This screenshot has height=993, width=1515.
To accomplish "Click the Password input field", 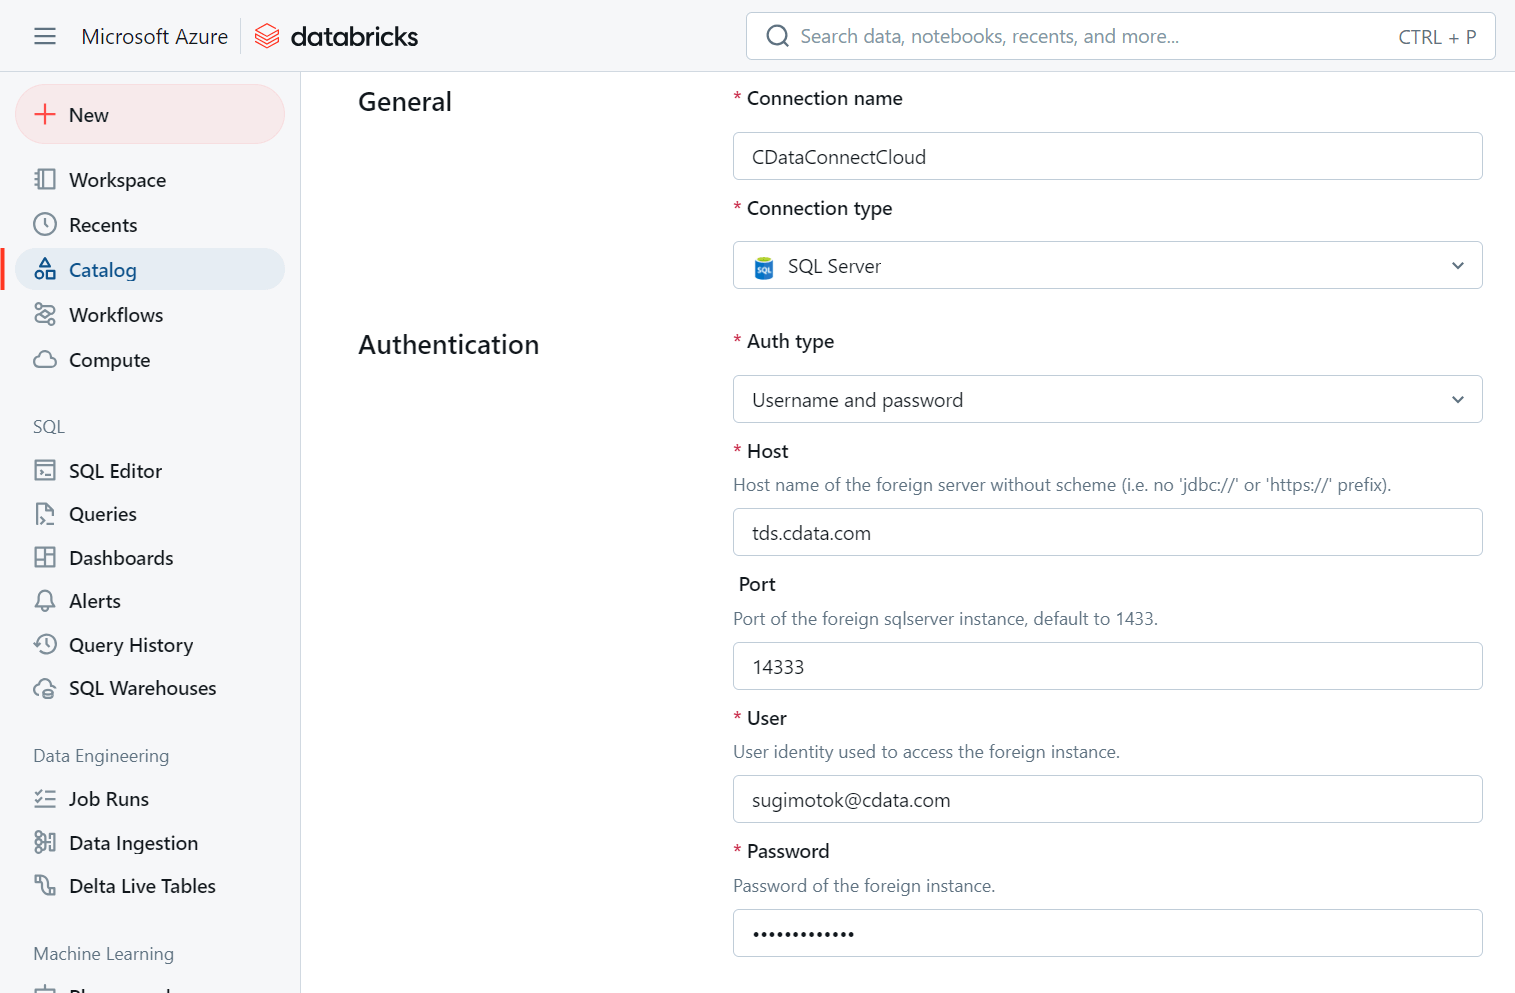I will point(1107,933).
